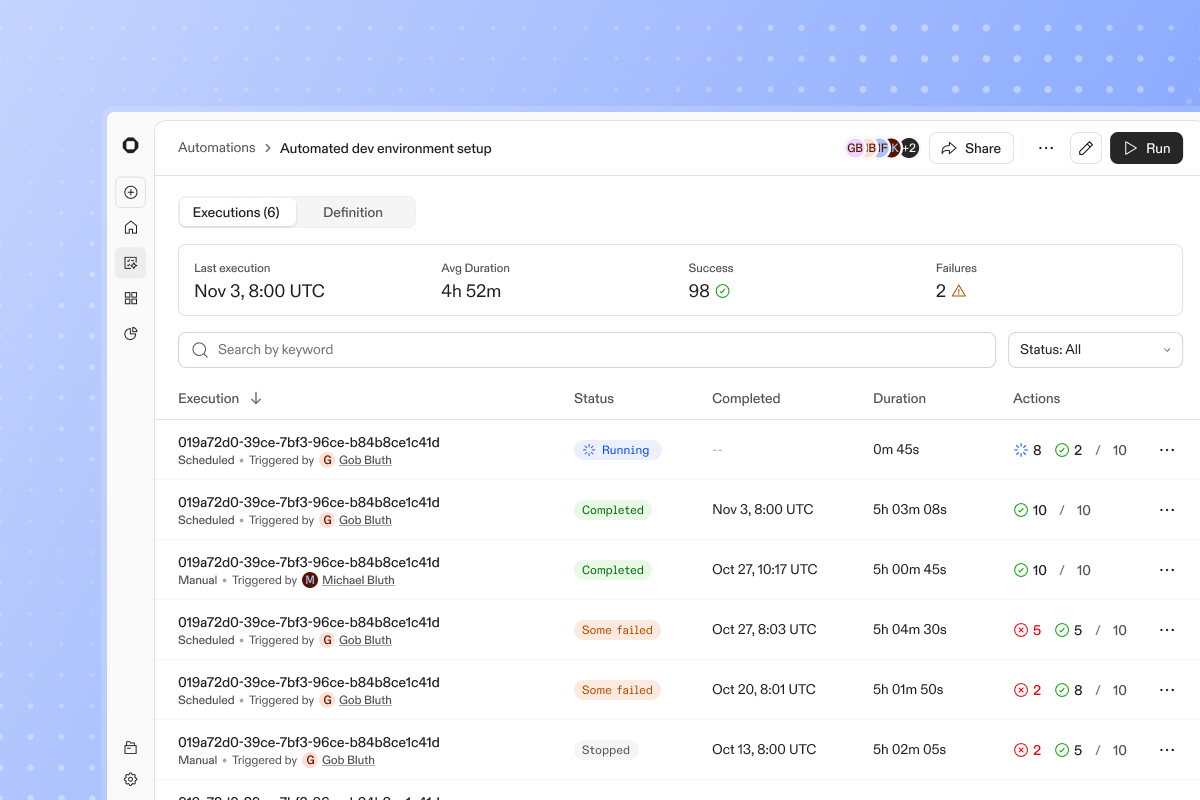Open the Michael Bluth user link

click(x=358, y=580)
